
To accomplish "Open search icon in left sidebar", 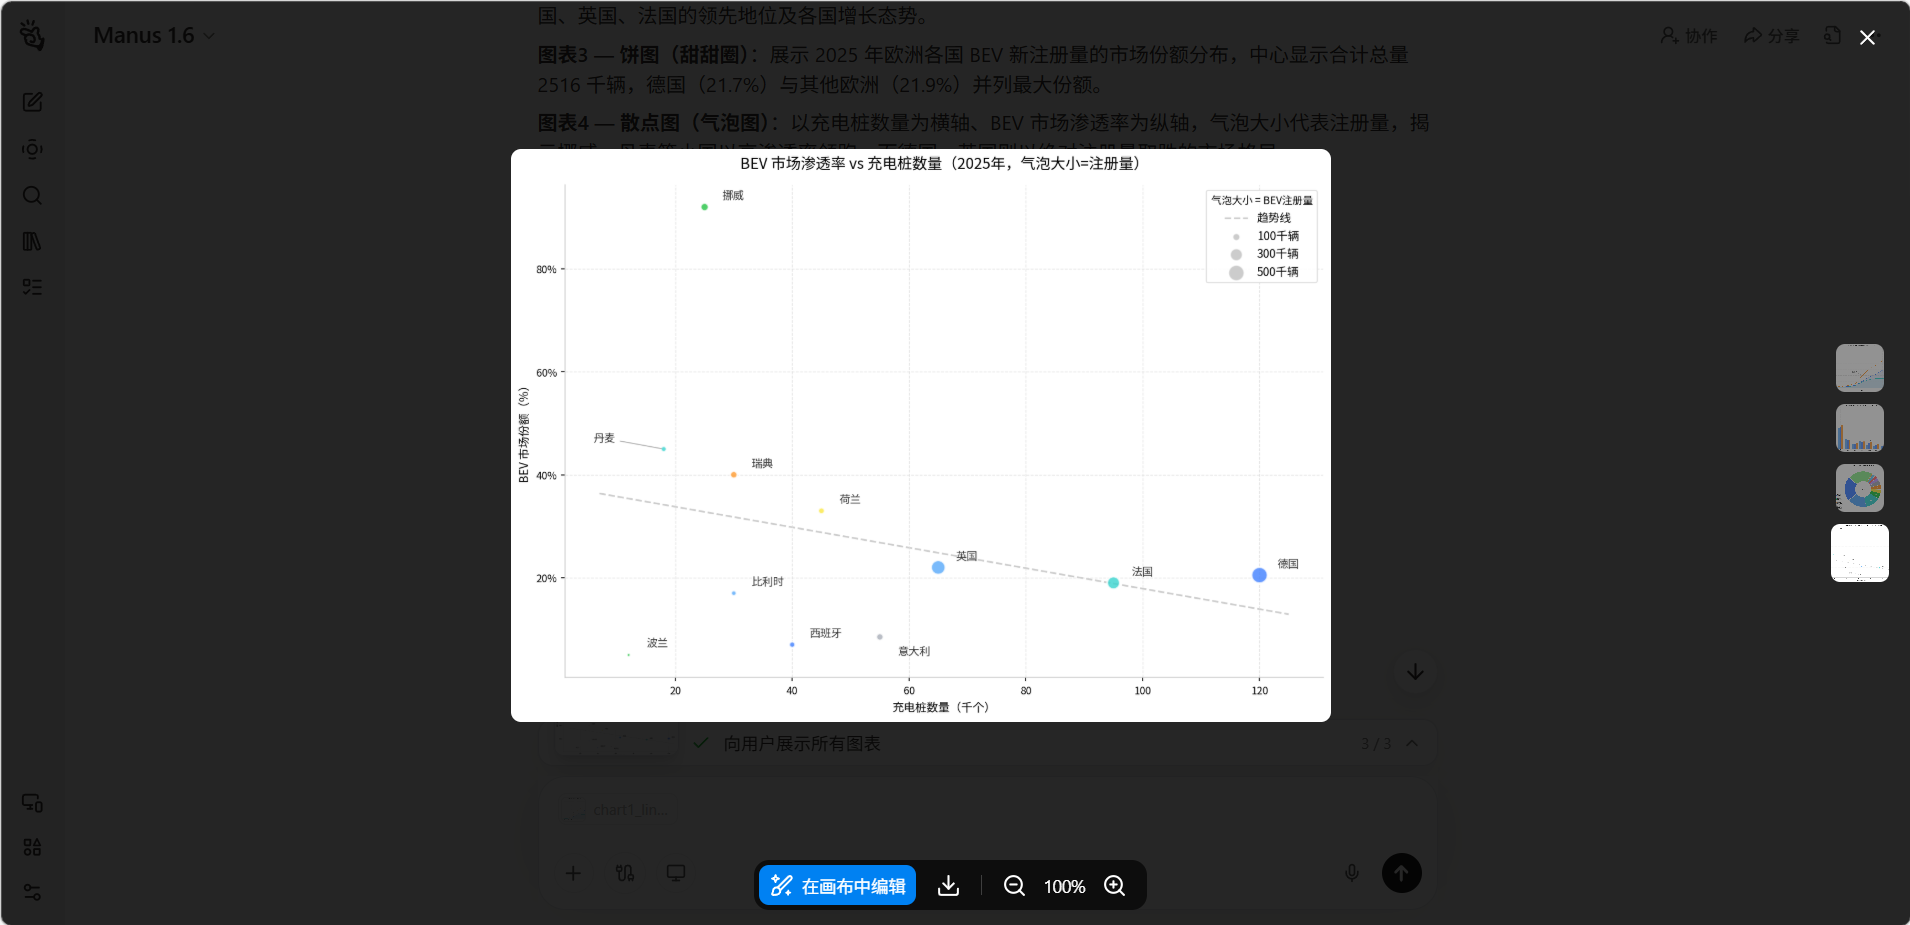I will (x=32, y=195).
